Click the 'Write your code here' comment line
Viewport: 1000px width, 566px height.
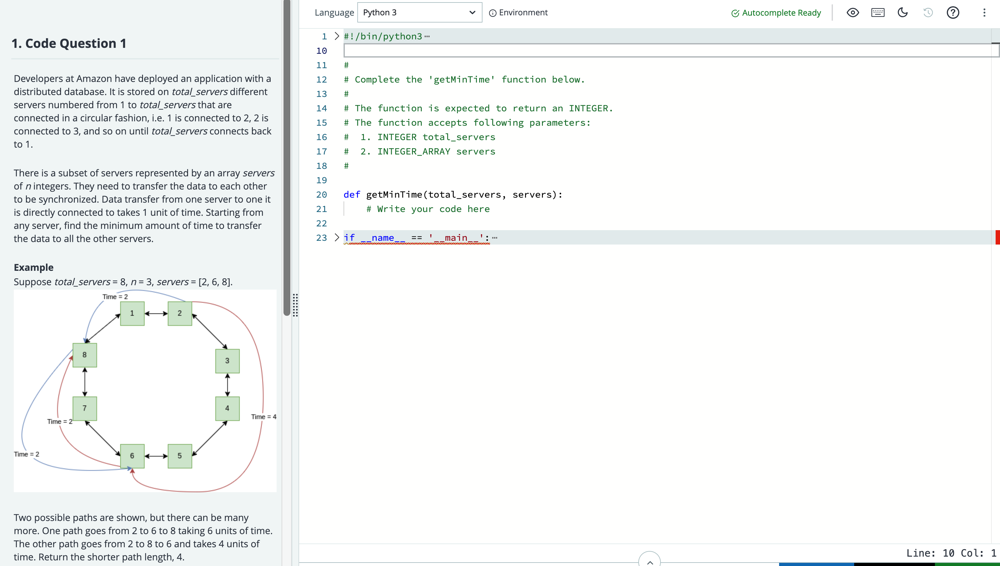427,209
